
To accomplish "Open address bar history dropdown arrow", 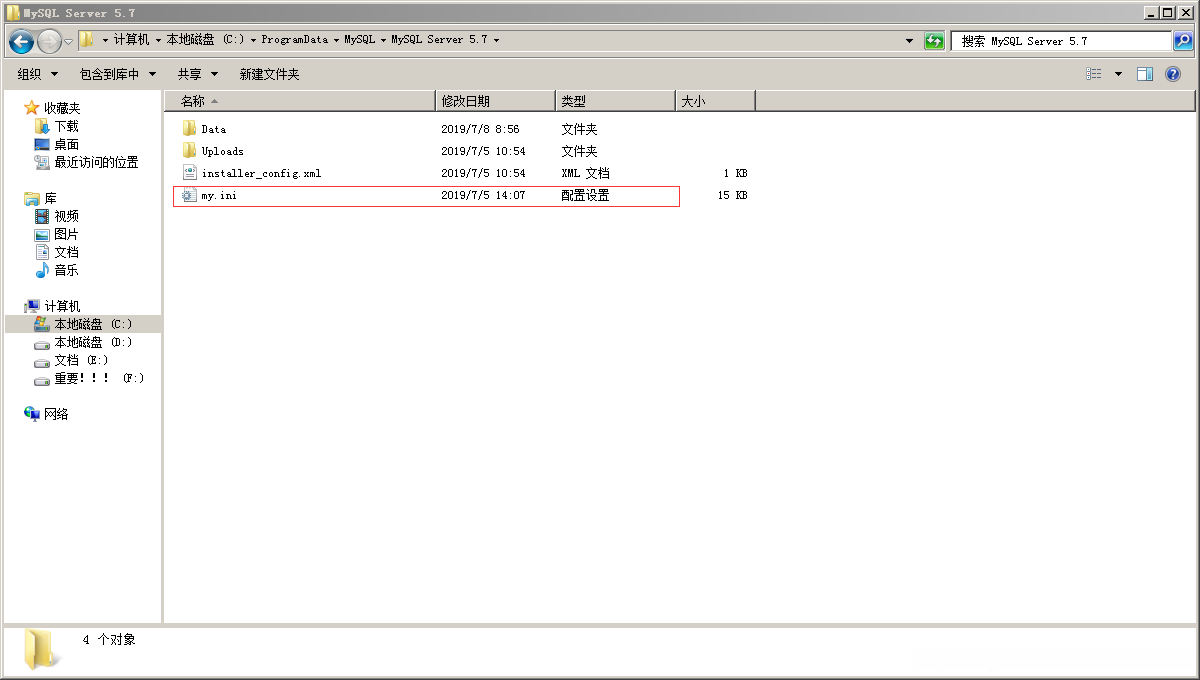I will point(909,41).
